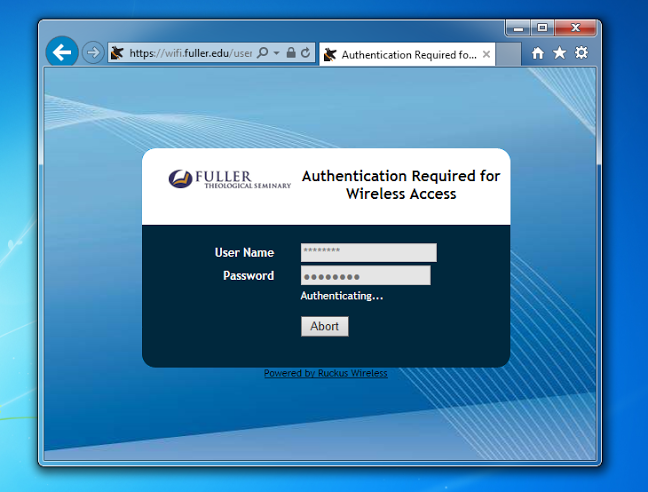This screenshot has width=648, height=492.
Task: Click the Authenticating... status text
Action: coord(342,296)
